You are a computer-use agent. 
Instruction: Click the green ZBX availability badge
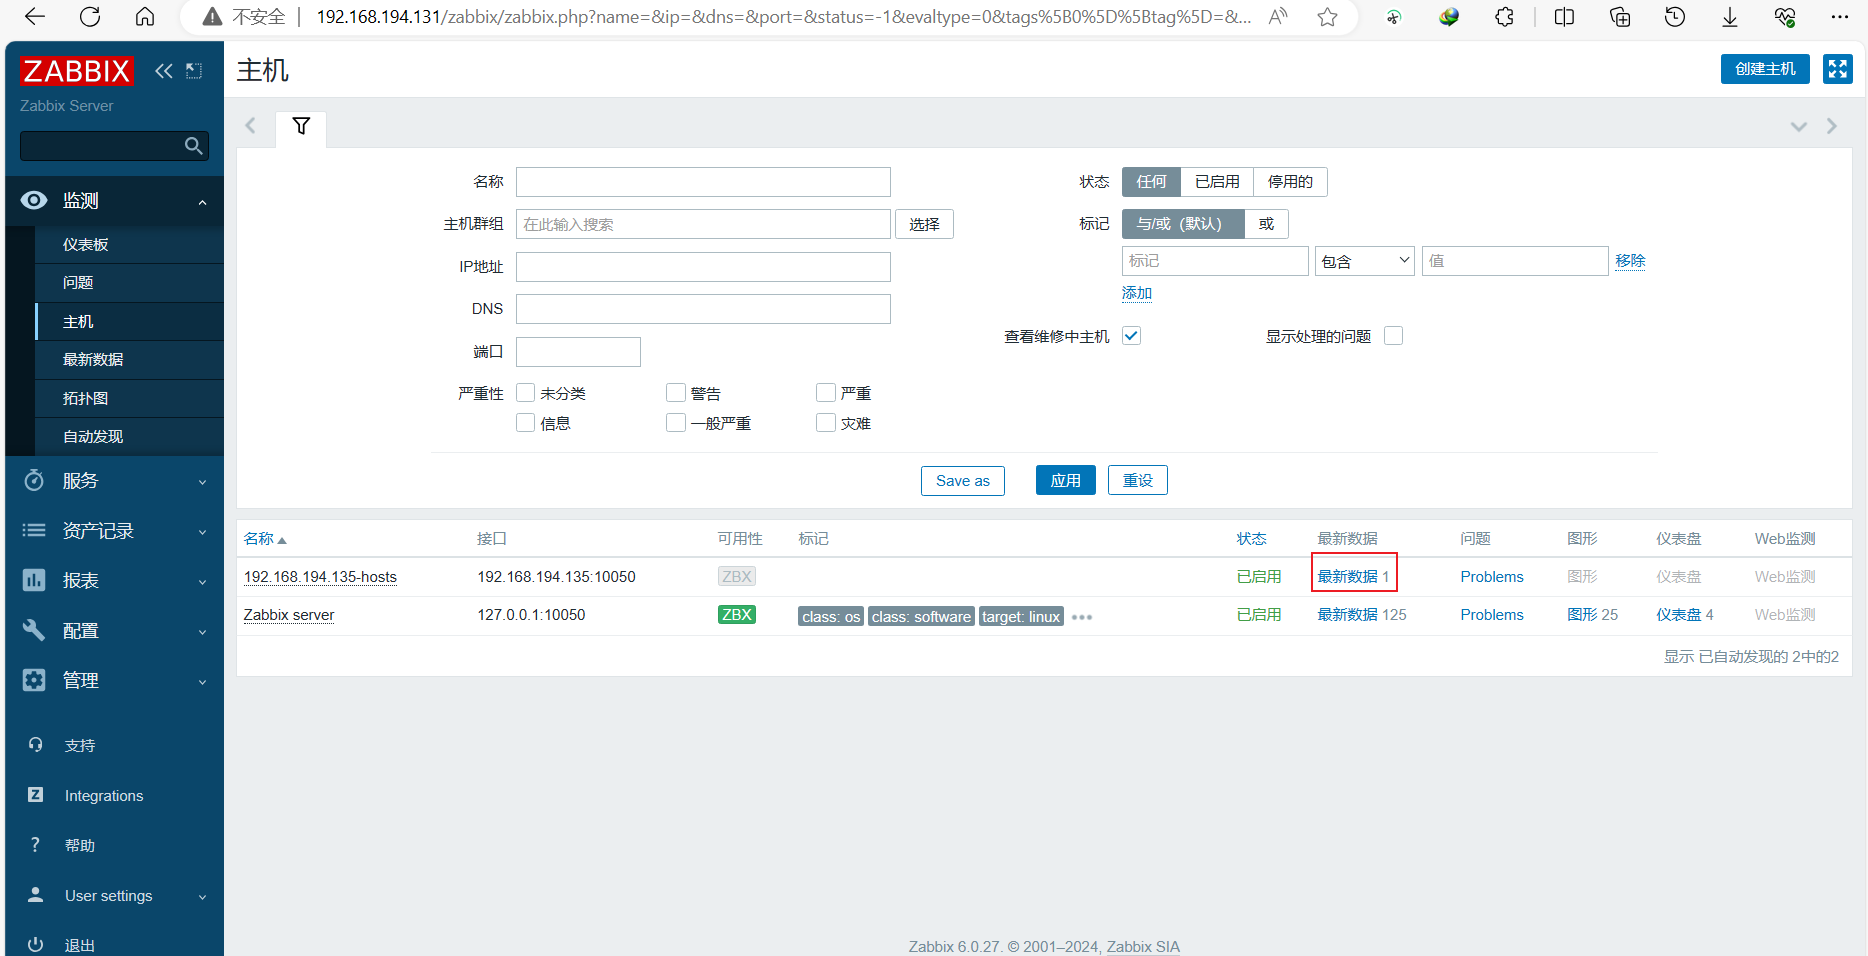point(737,615)
